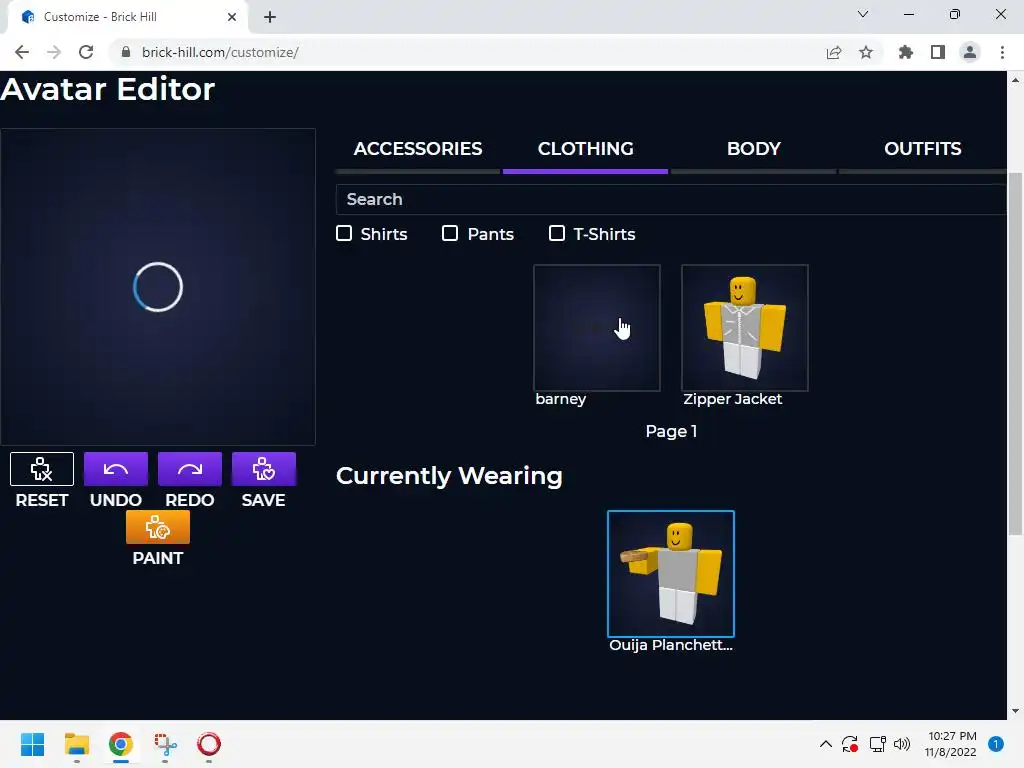Viewport: 1024px width, 768px height.
Task: Toggle the browser side panel icon
Action: [938, 52]
